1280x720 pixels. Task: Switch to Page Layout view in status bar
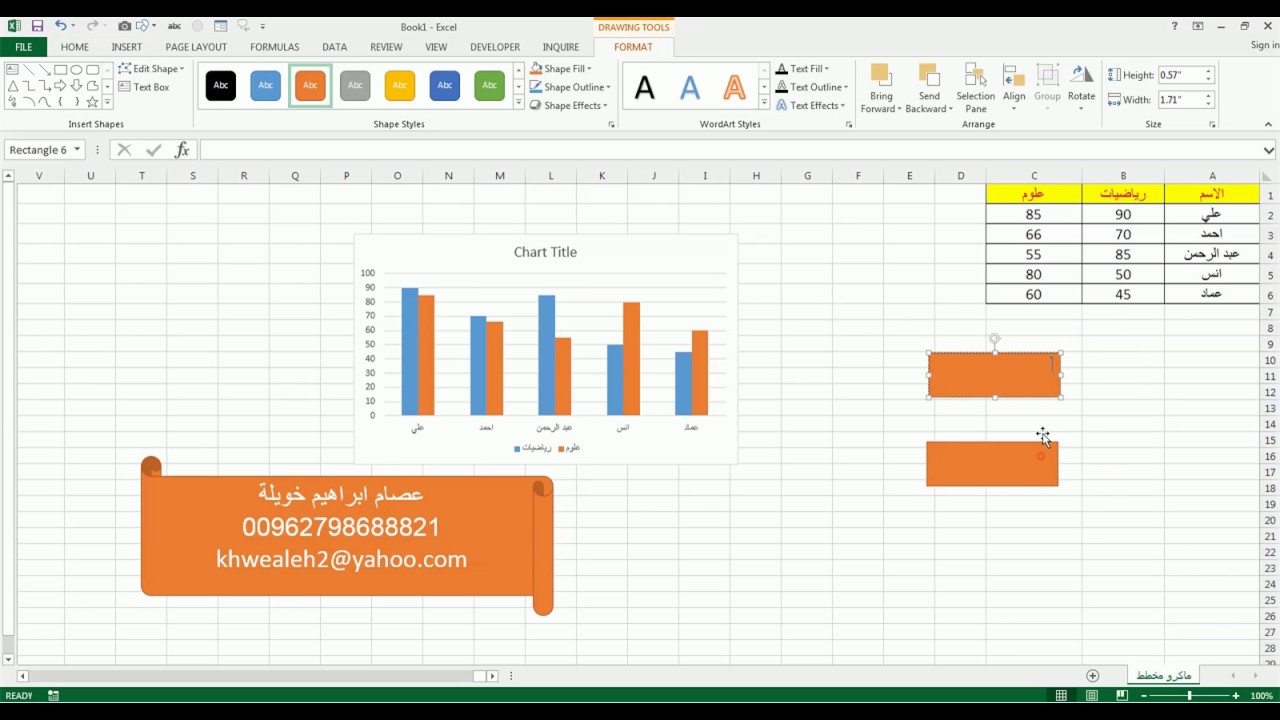(x=1092, y=696)
